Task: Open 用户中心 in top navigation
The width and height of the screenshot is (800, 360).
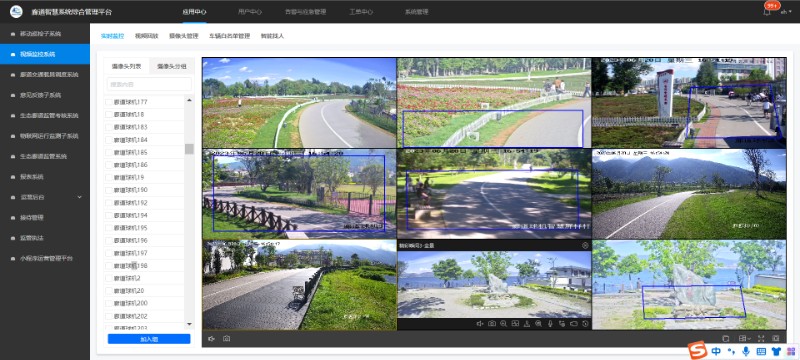Action: [x=250, y=12]
